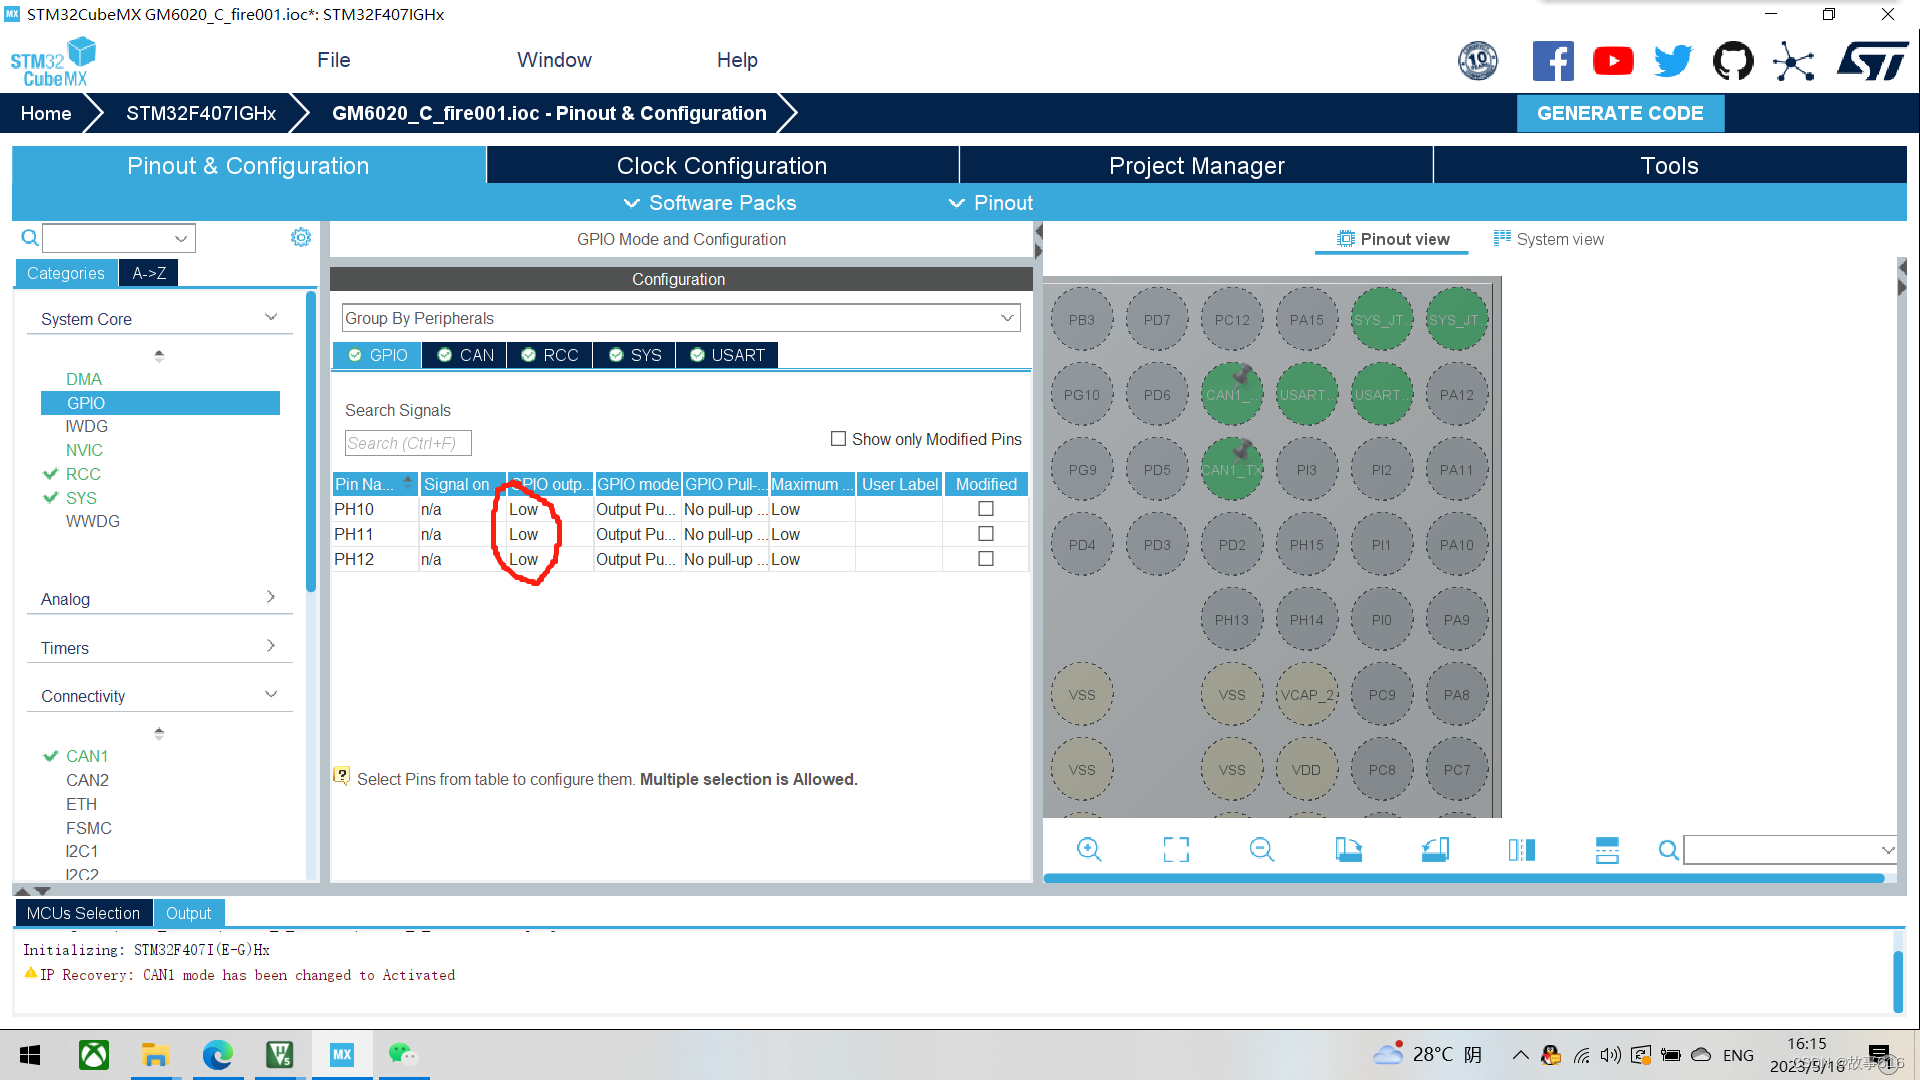The image size is (1920, 1080).
Task: Click the ST logo icon
Action: 1872,61
